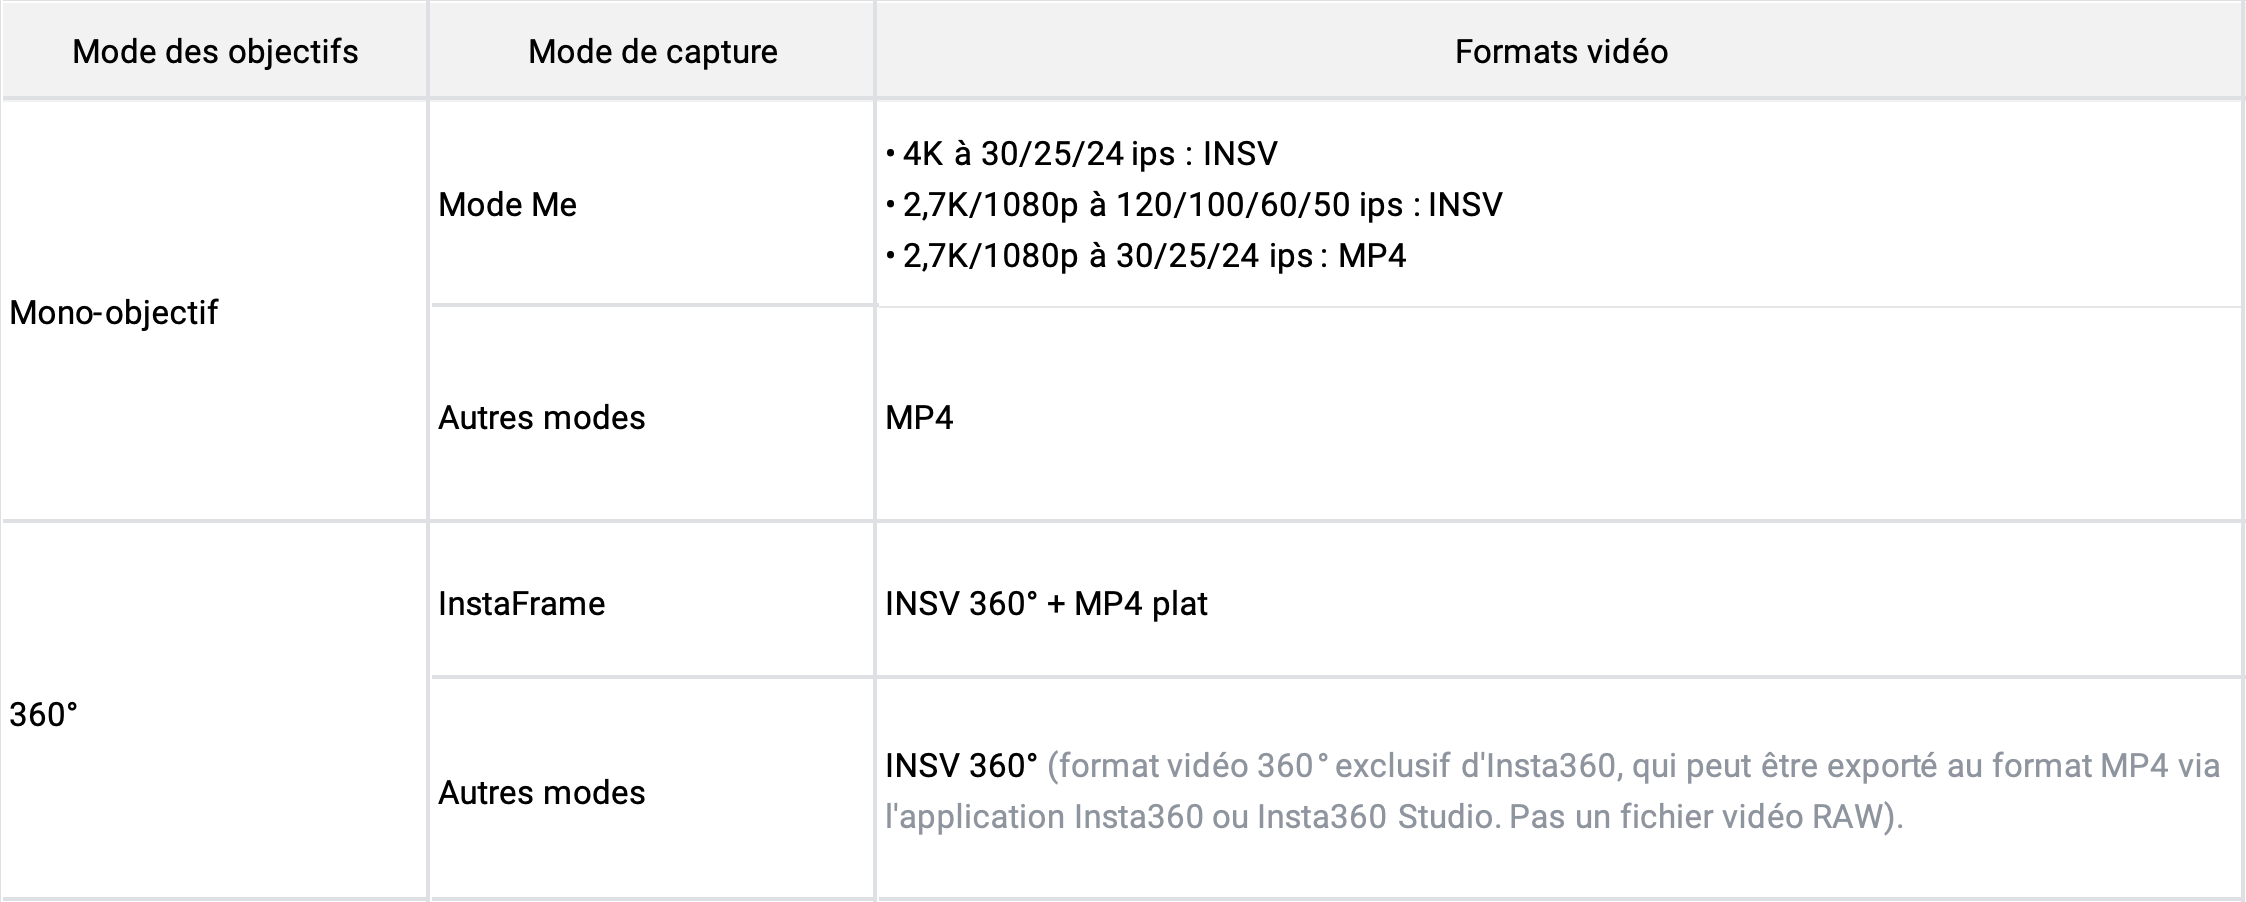2246x902 pixels.
Task: Select the "Mono-objectif" lens mode cell
Action: coord(113,313)
